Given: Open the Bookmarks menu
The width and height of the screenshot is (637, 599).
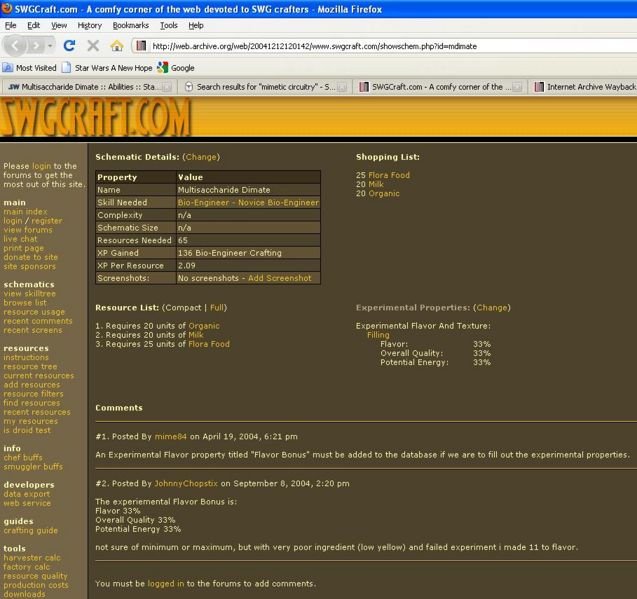Looking at the screenshot, I should point(129,25).
